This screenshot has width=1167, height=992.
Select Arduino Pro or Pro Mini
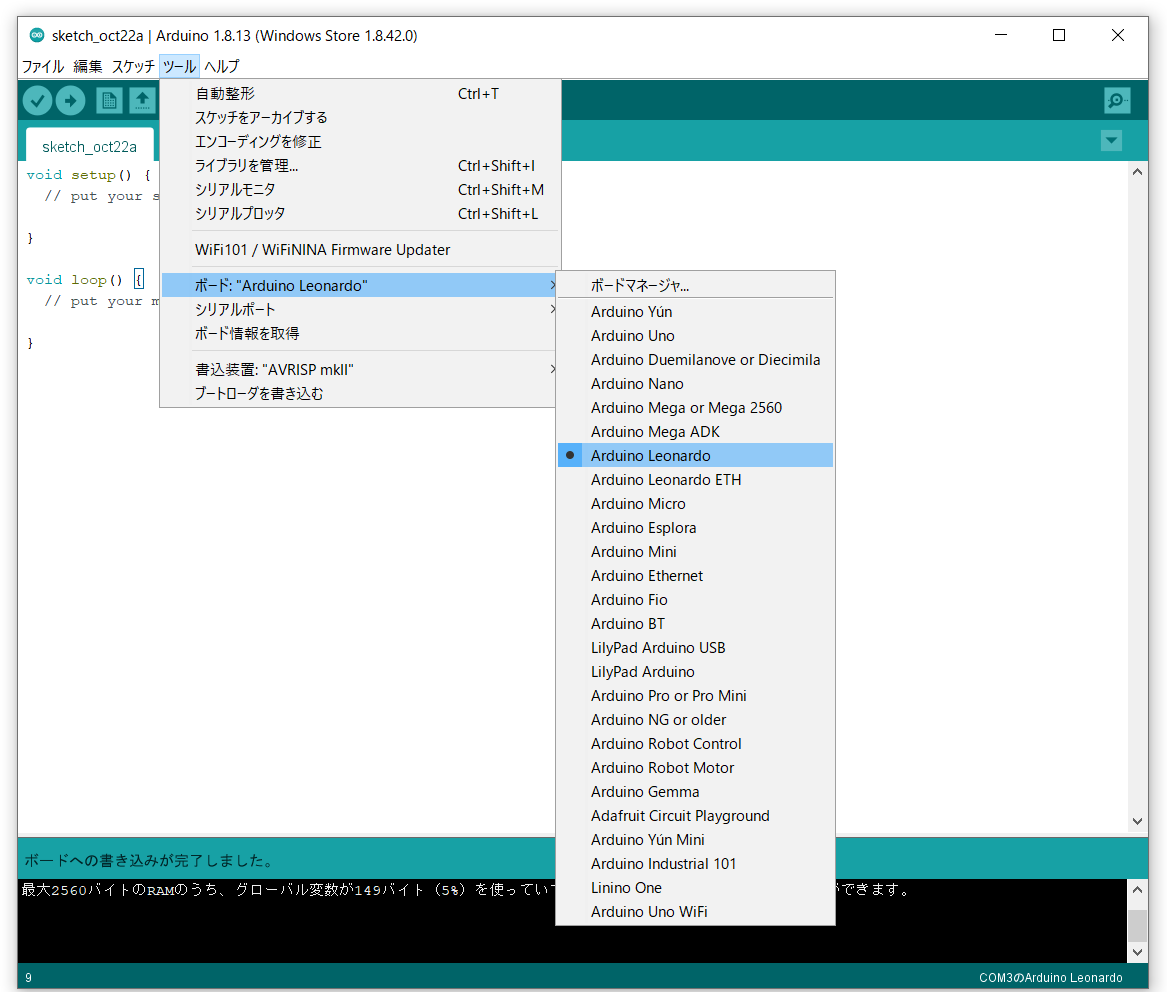pos(695,695)
